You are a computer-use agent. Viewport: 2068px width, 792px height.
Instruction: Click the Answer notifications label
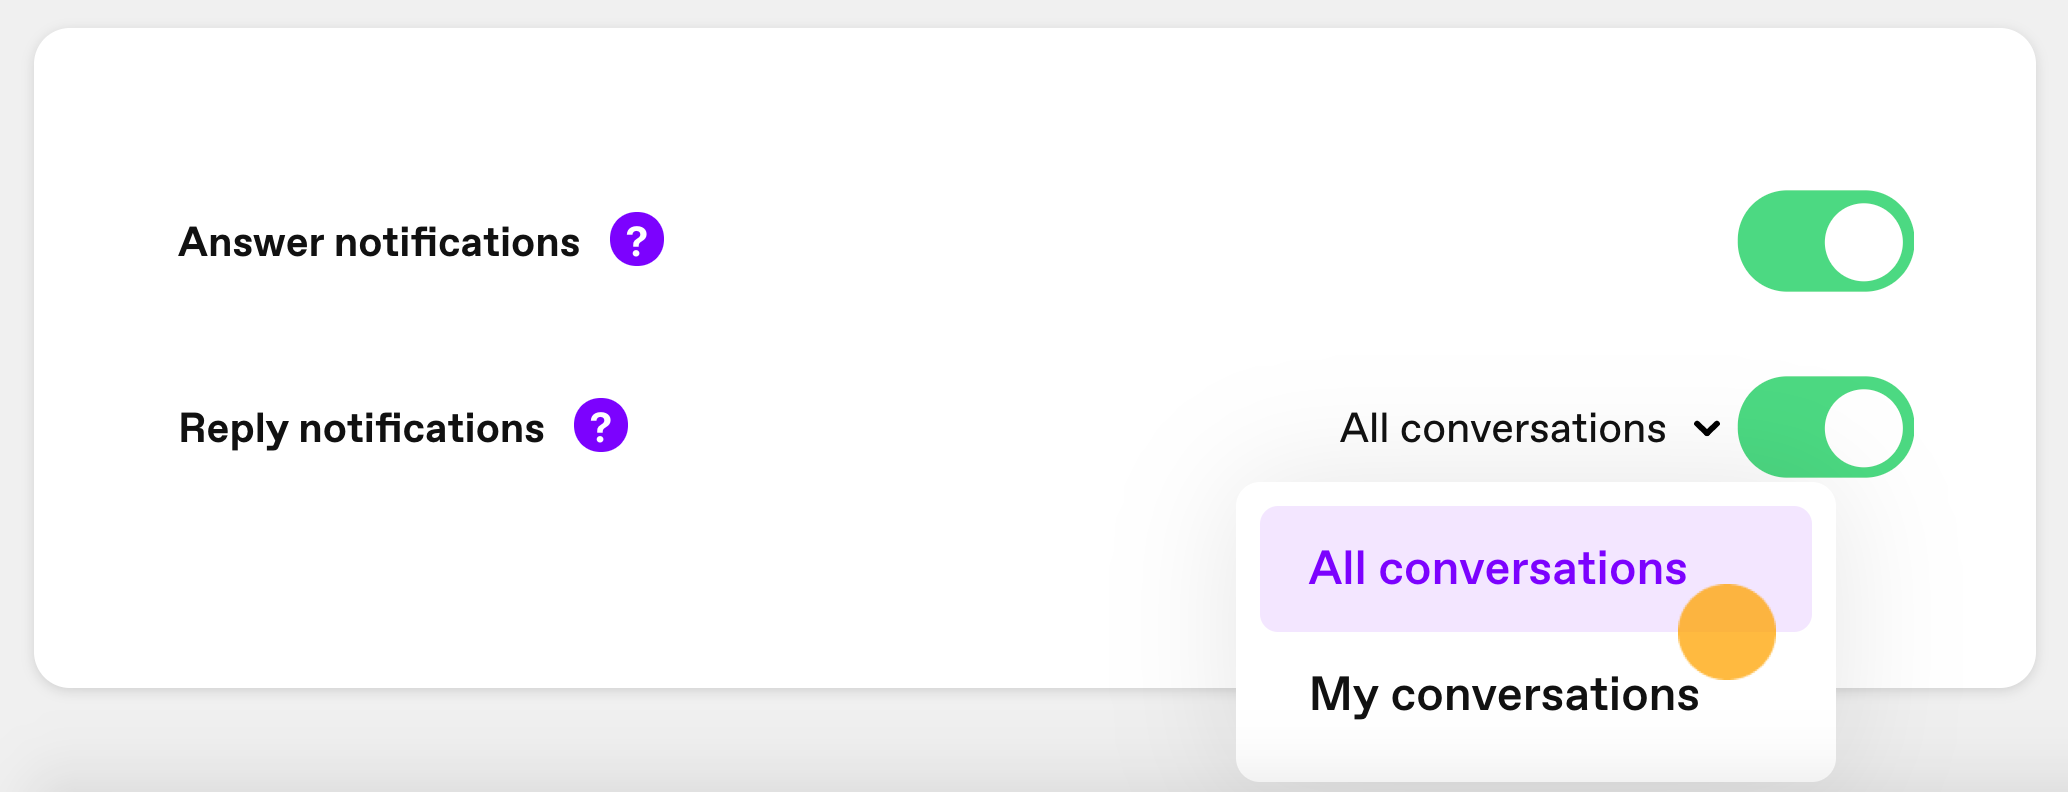point(379,242)
